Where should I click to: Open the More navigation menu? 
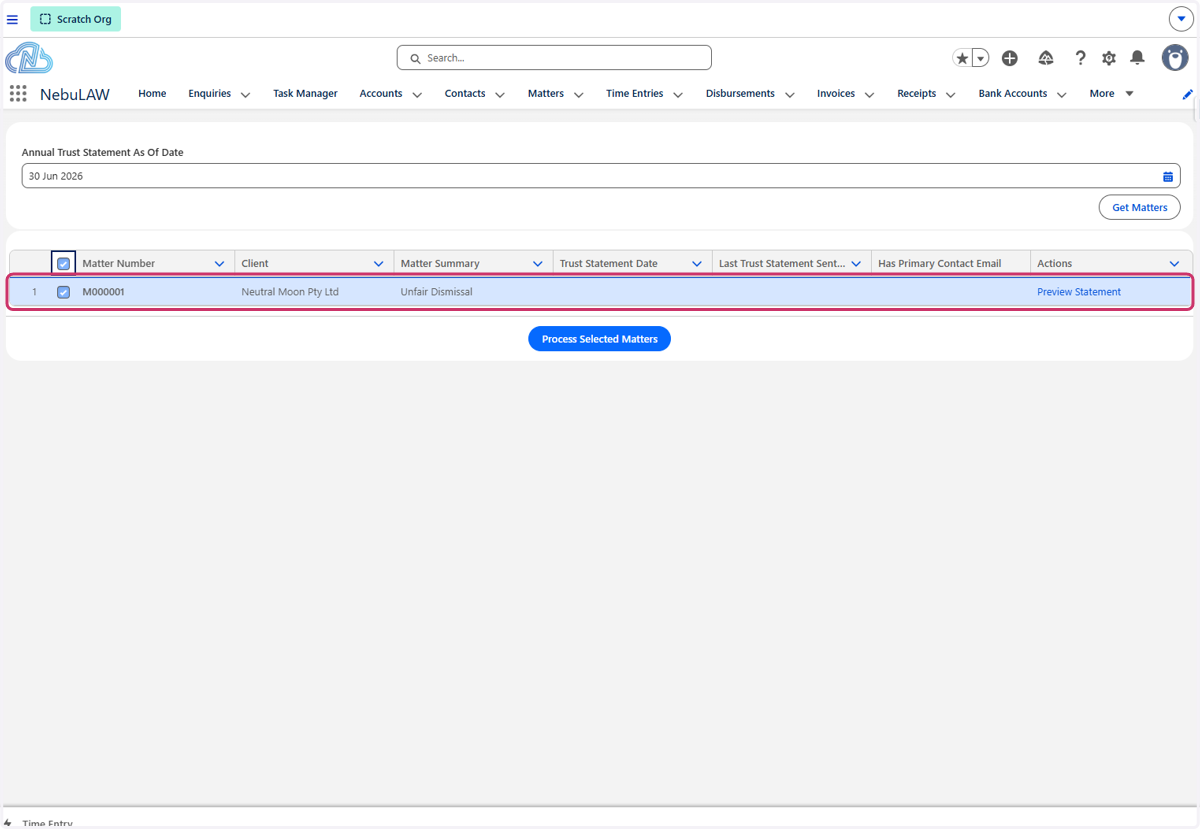[x=1111, y=93]
